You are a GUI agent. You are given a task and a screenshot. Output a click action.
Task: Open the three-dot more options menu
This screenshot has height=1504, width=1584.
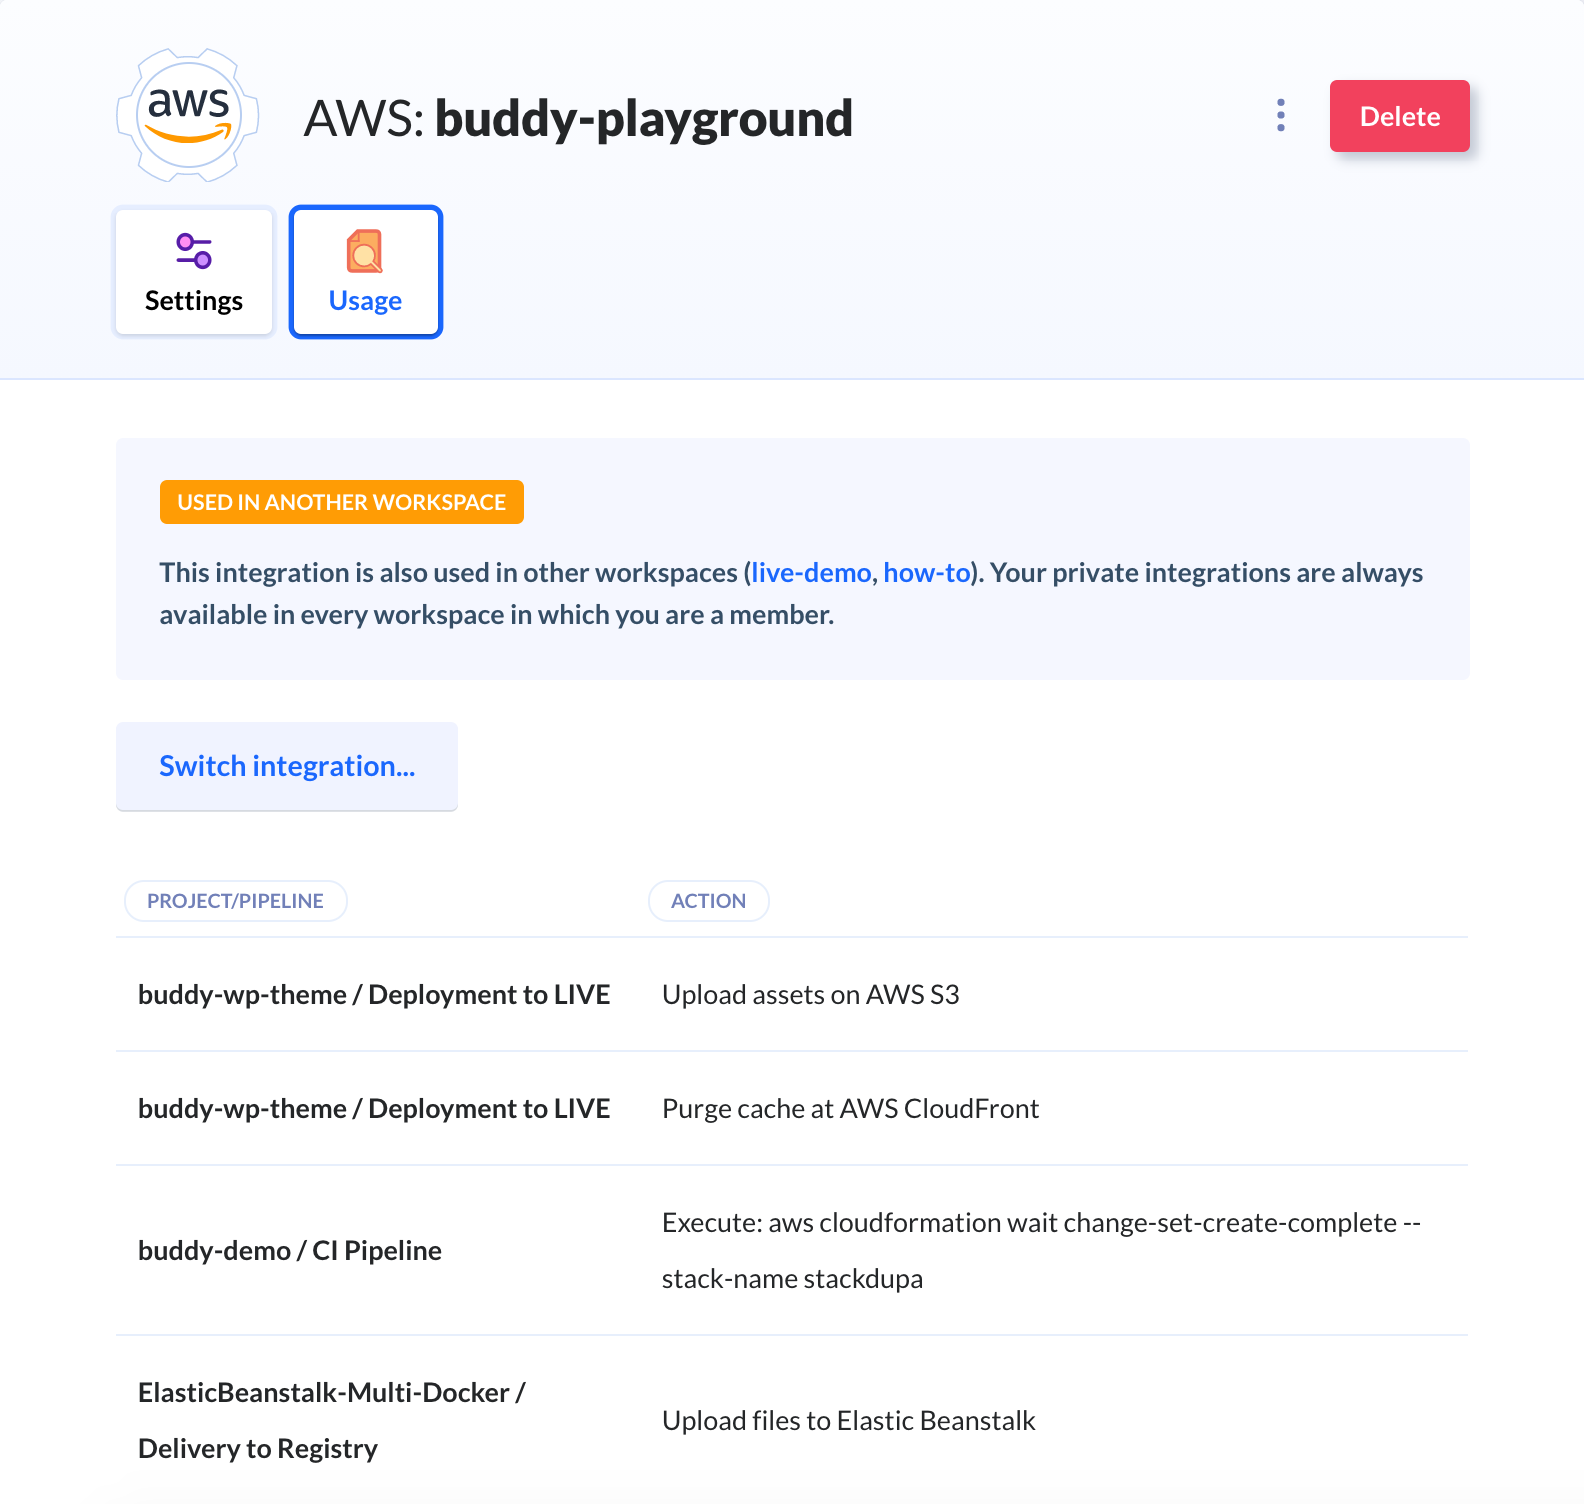(1281, 116)
